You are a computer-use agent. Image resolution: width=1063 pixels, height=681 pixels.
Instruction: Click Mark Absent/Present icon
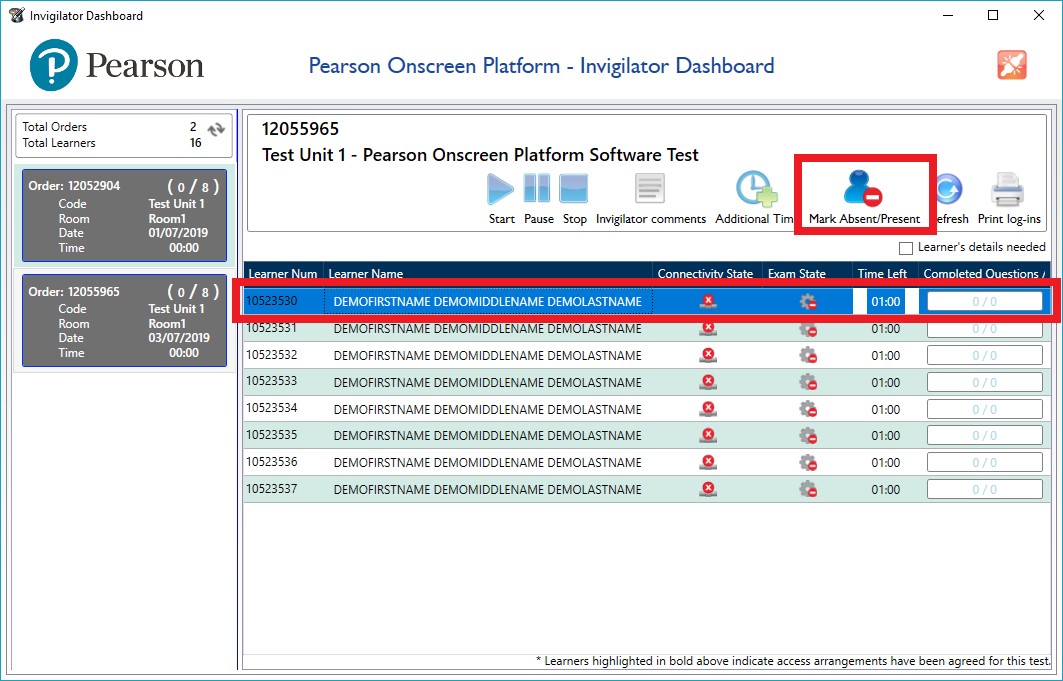863,190
